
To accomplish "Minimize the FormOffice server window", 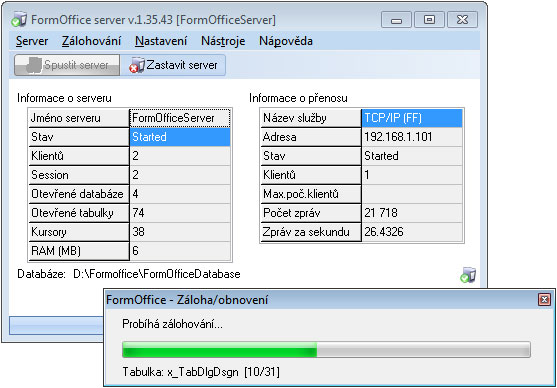I will [x=396, y=20].
